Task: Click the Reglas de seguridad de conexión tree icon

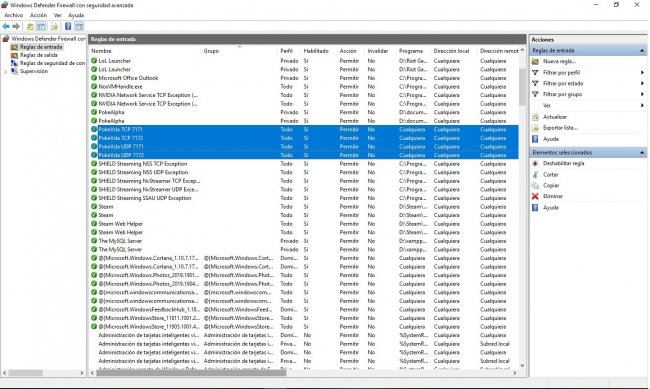Action: 15,63
